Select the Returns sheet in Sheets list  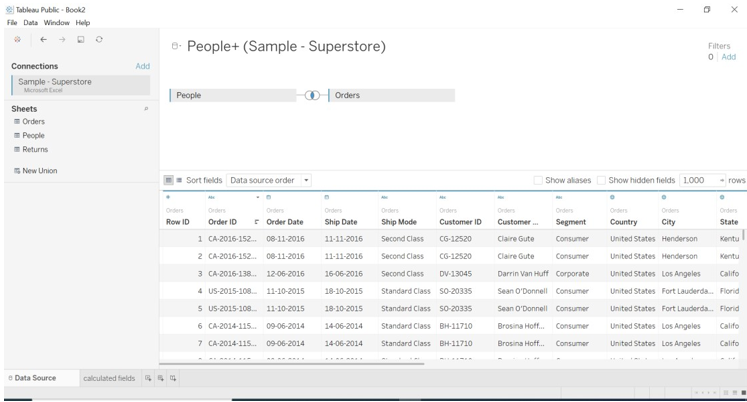click(35, 149)
